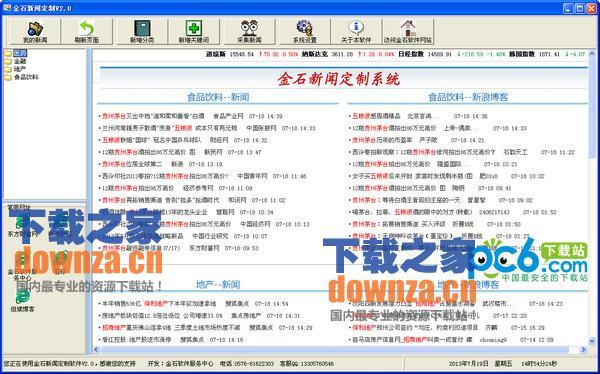
Task: Open the 我的新闻 toolbar button
Action: click(35, 31)
